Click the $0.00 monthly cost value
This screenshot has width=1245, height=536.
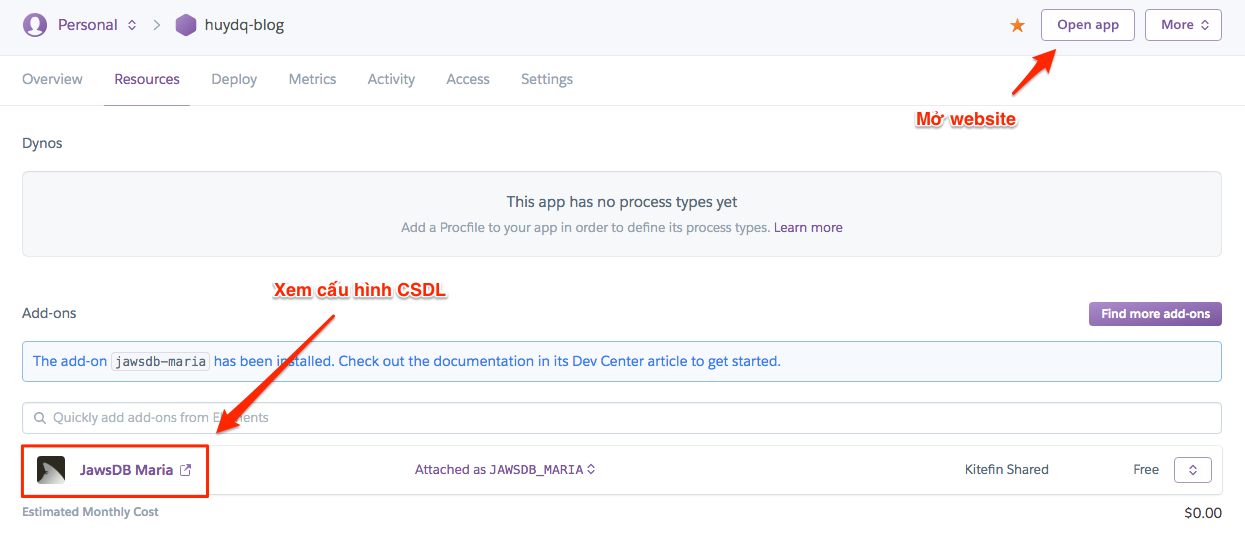[x=1203, y=513]
